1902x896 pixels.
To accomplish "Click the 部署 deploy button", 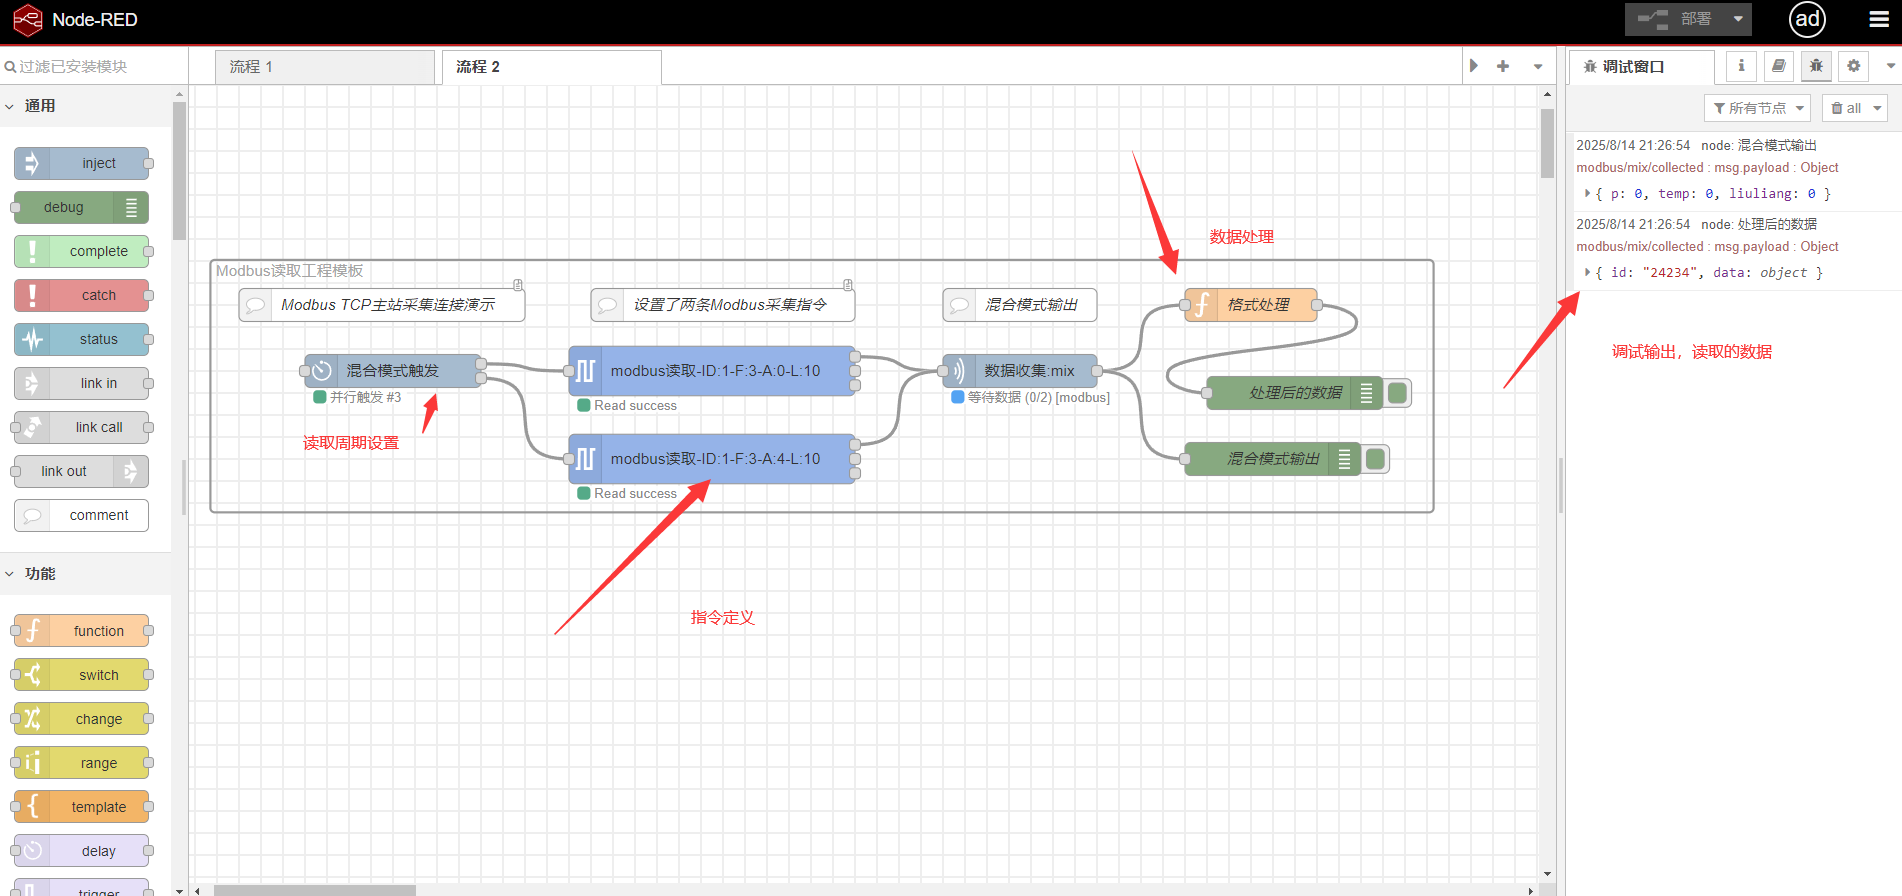I will [x=1682, y=19].
